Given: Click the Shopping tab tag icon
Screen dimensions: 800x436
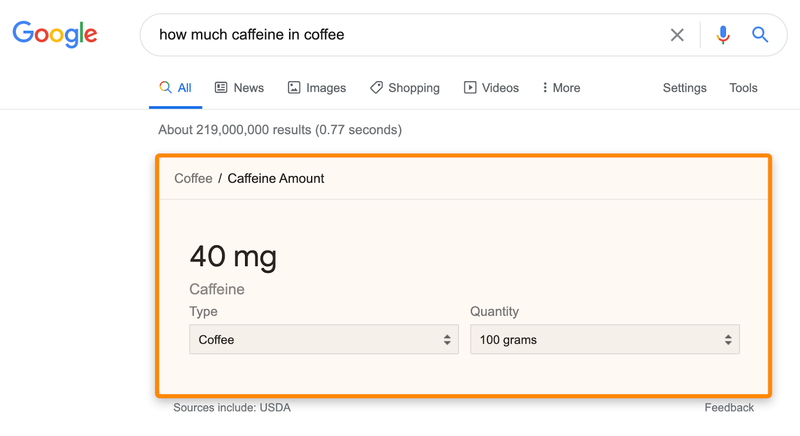Looking at the screenshot, I should tap(376, 88).
